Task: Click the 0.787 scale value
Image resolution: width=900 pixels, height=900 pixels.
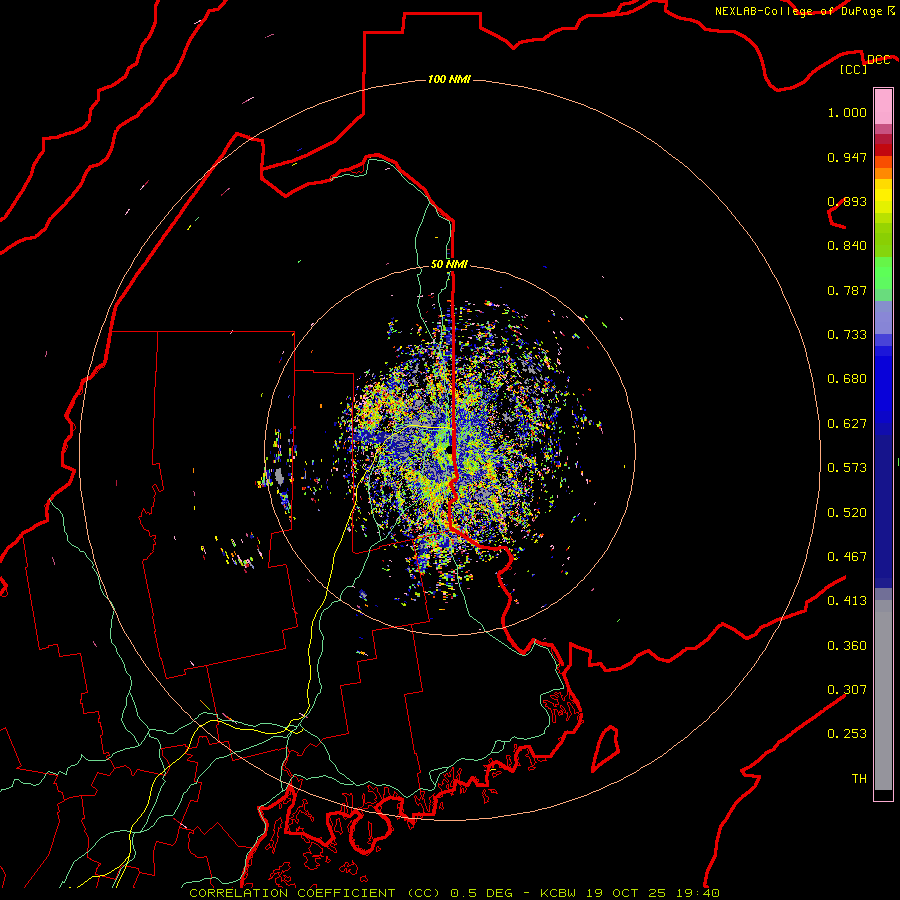Action: click(x=847, y=290)
